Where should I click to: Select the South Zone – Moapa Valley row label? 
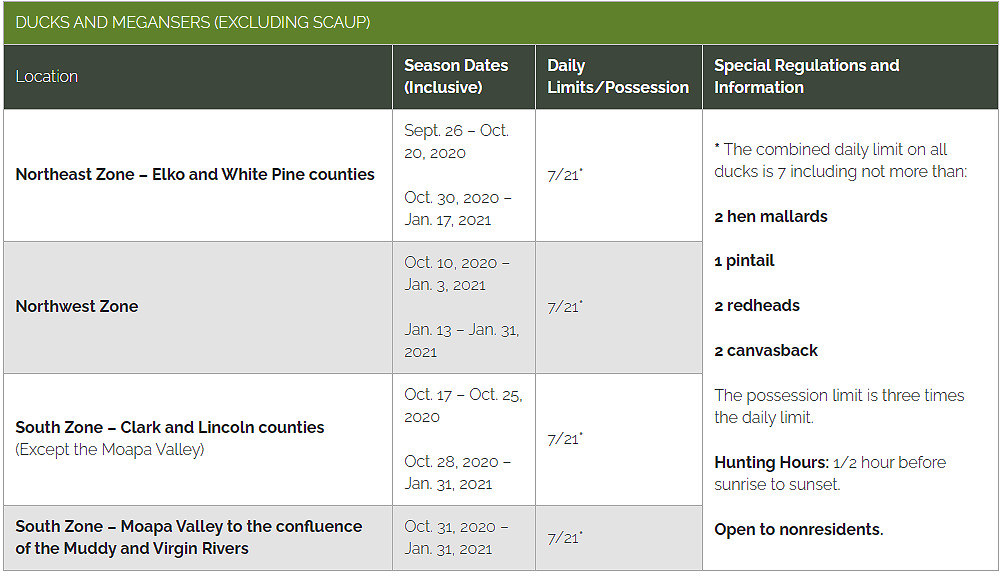click(189, 537)
